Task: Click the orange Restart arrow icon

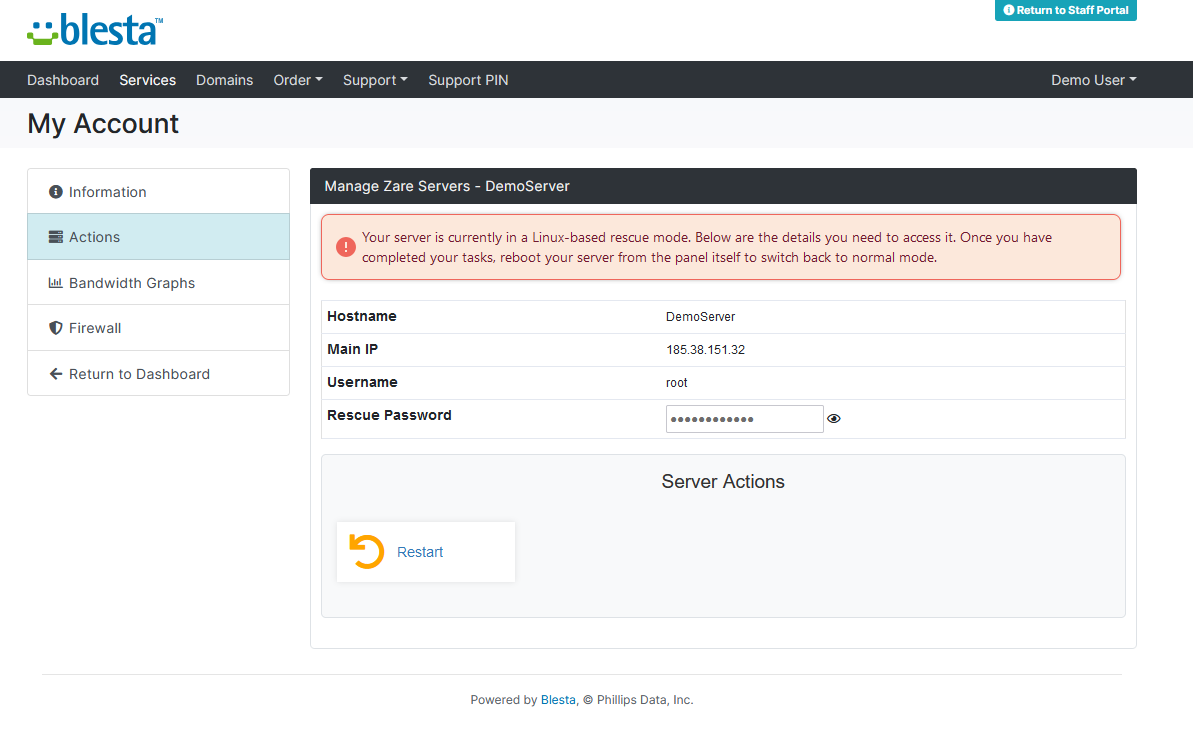Action: click(367, 552)
